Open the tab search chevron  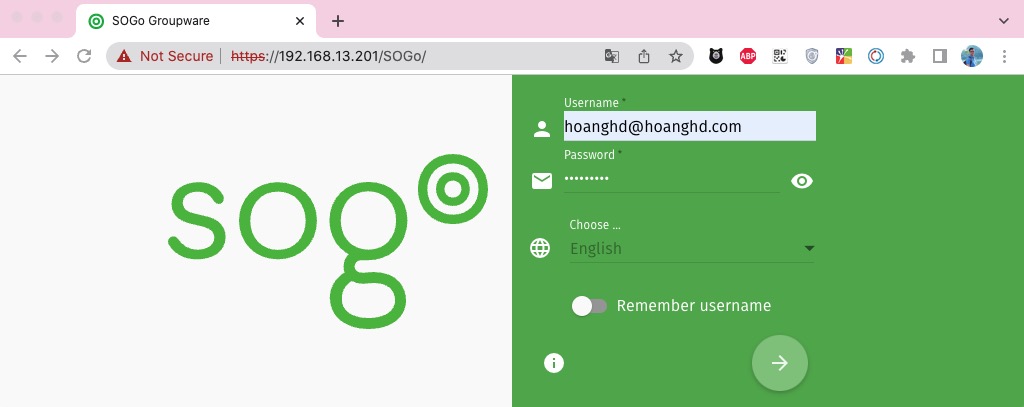pyautogui.click(x=1004, y=21)
